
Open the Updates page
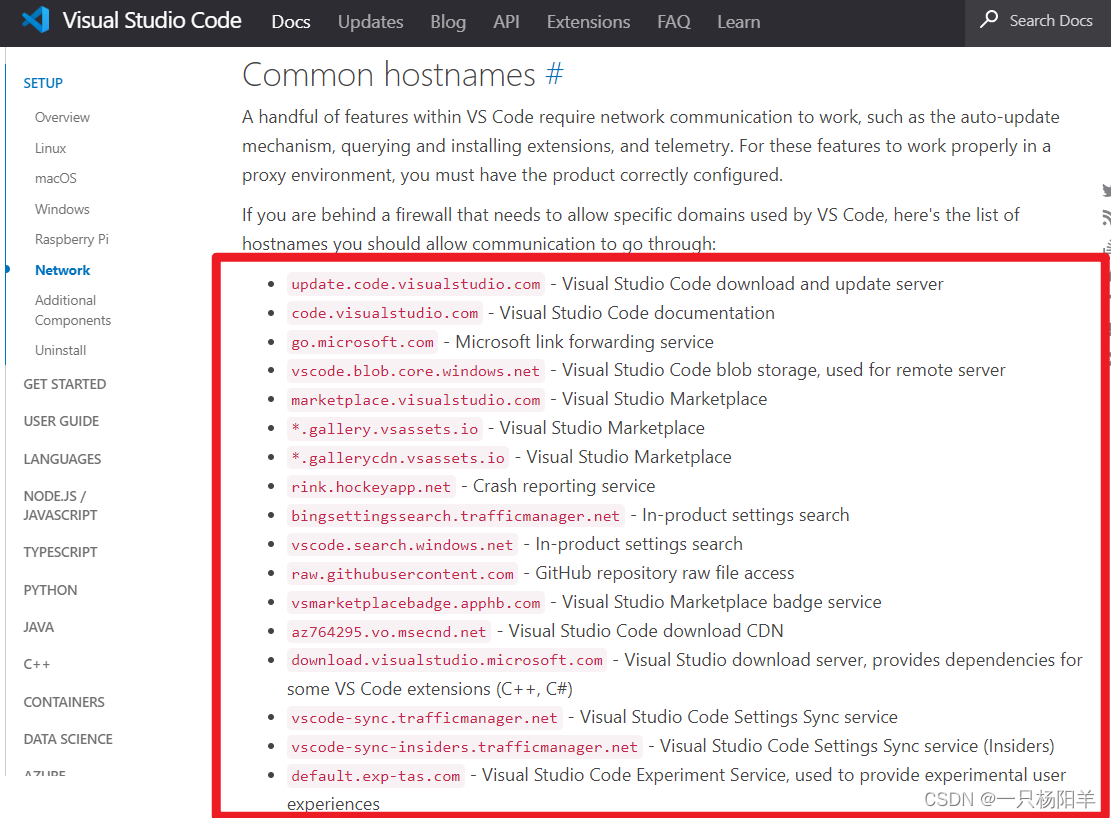[371, 22]
